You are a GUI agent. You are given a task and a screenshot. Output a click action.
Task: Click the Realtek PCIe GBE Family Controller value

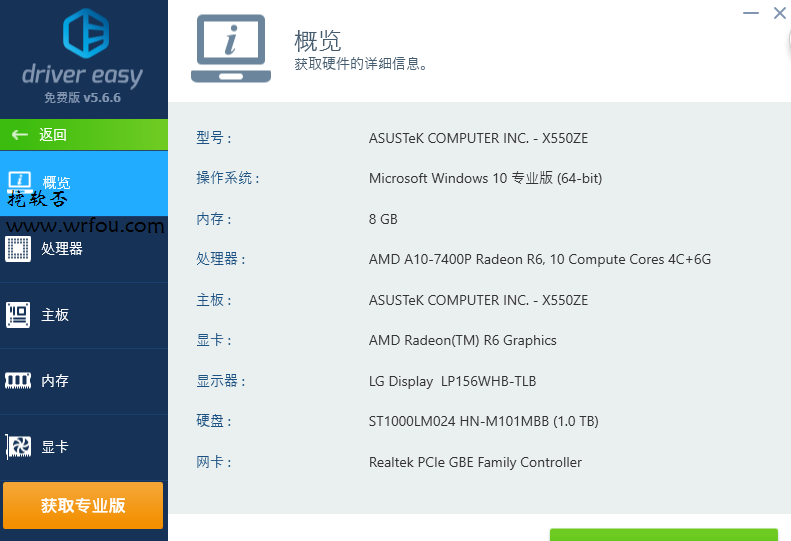pyautogui.click(x=475, y=462)
